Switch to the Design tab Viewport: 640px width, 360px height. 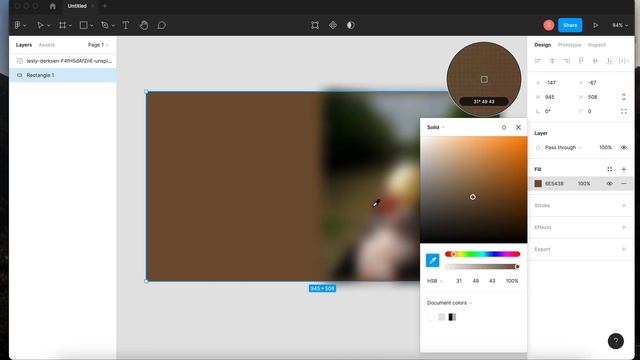tap(542, 45)
